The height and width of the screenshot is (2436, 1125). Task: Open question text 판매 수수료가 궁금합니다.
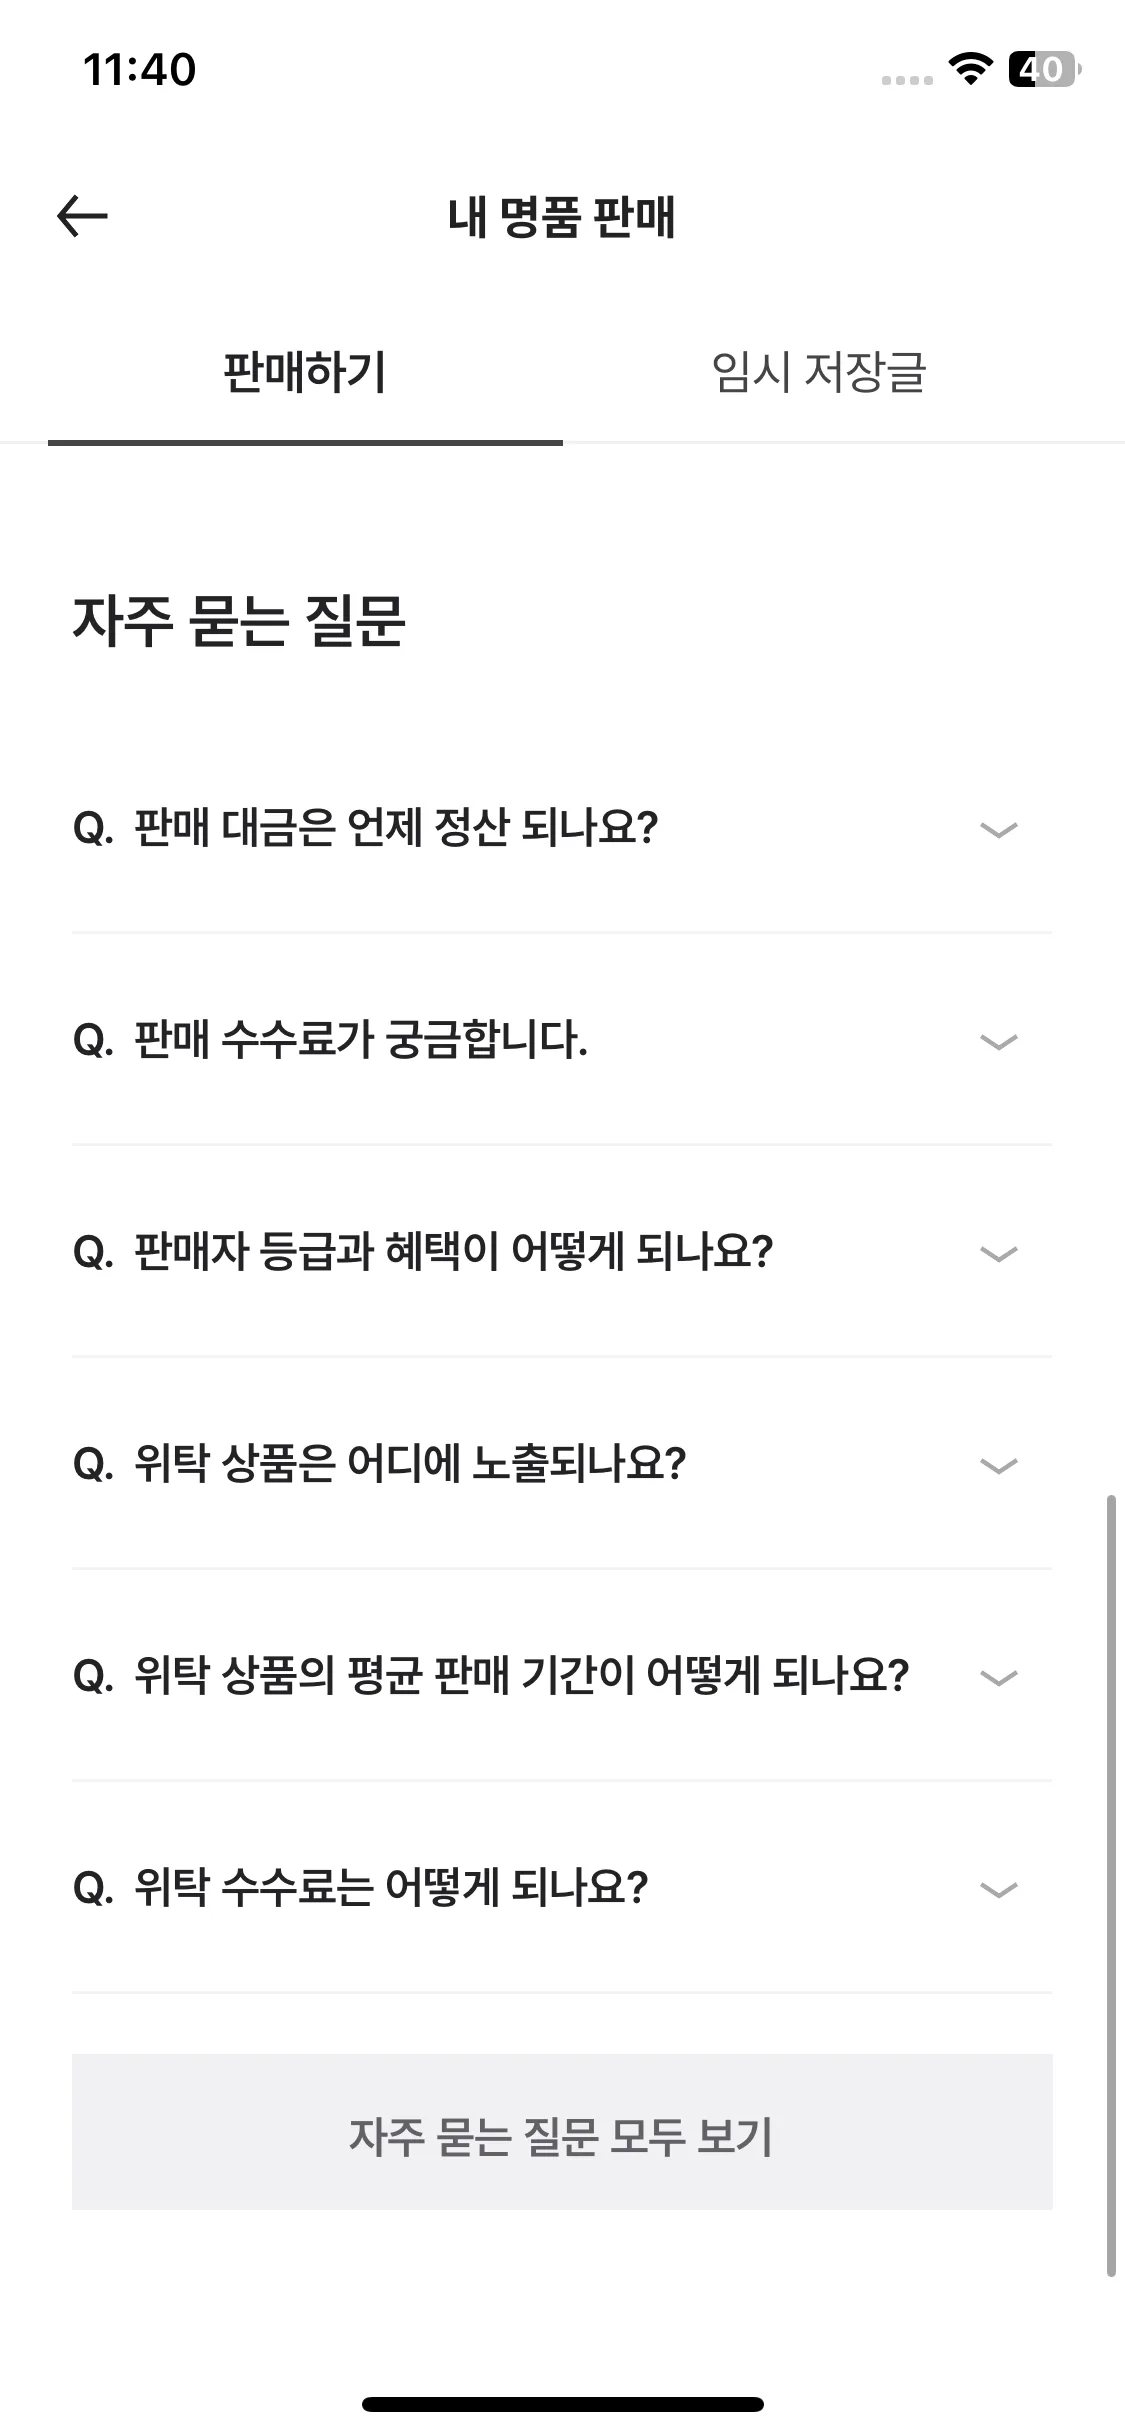(331, 1041)
